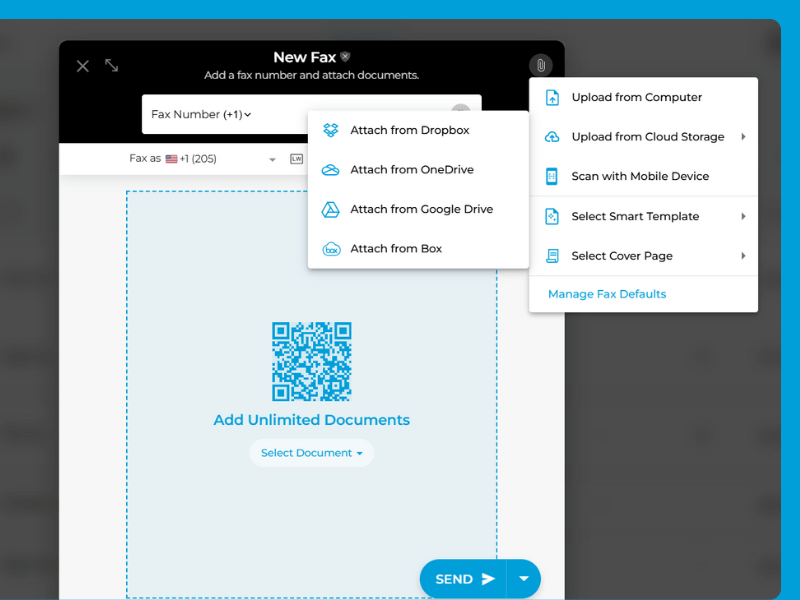The image size is (800, 600).
Task: Open the SEND options dropdown arrow
Action: (x=523, y=579)
